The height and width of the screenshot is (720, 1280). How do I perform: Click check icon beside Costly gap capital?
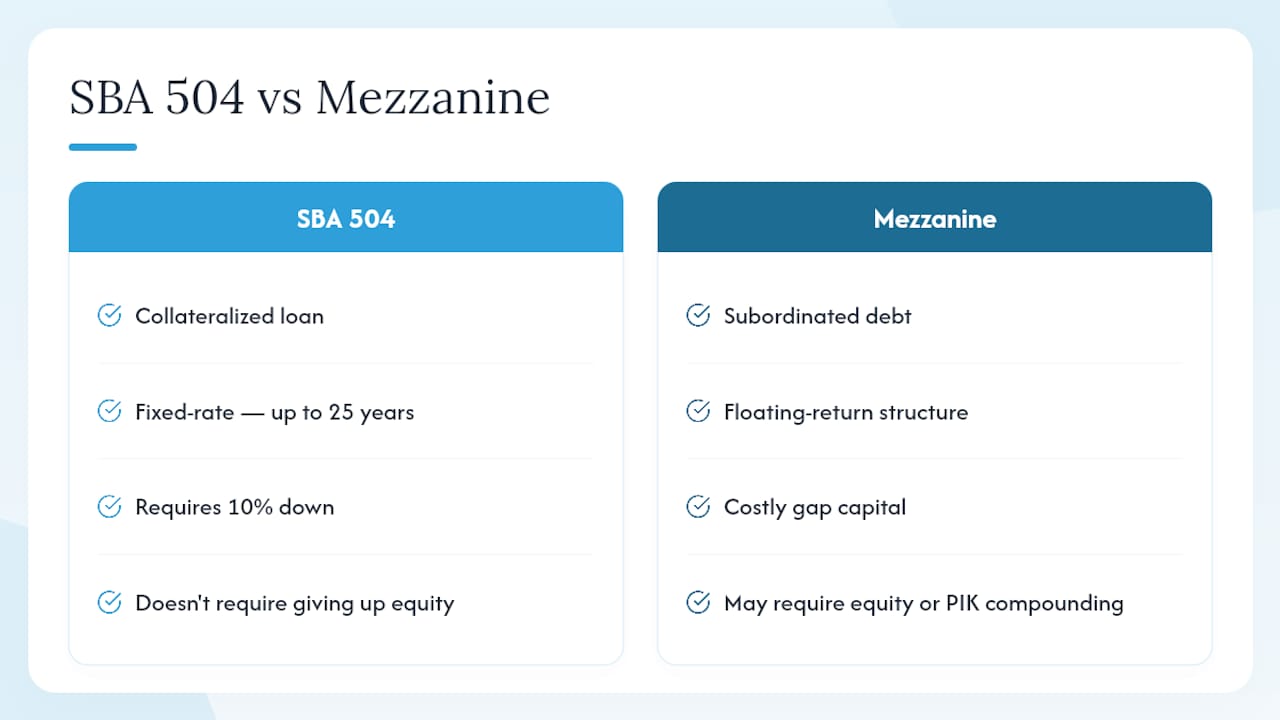[x=698, y=507]
